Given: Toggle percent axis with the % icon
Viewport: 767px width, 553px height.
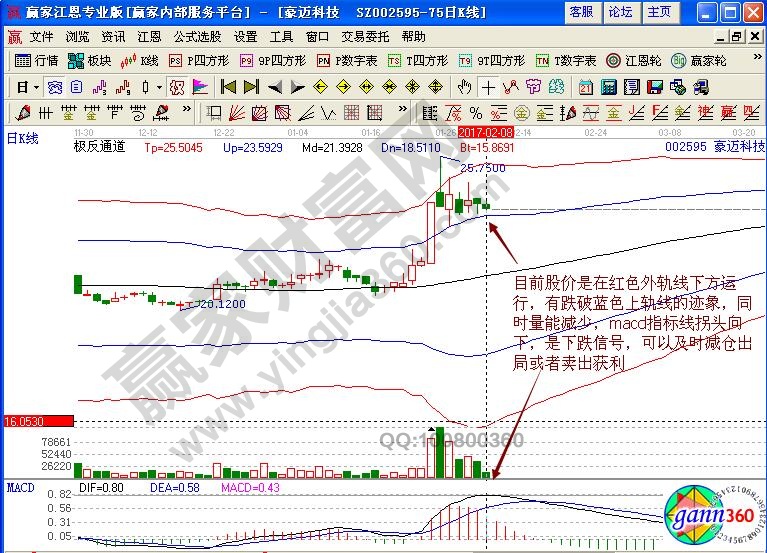Looking at the screenshot, I should 476,111.
